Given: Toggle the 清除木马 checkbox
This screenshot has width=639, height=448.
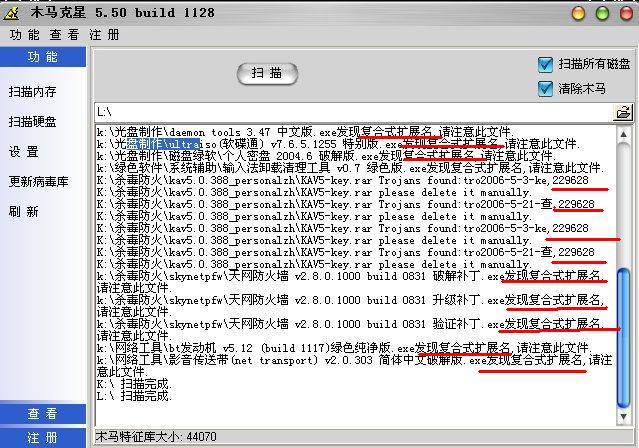Looking at the screenshot, I should pos(545,88).
